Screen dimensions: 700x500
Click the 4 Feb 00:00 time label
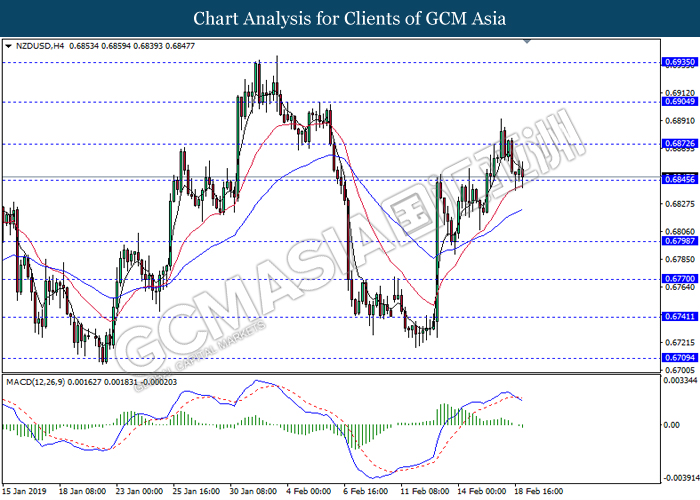[x=308, y=491]
